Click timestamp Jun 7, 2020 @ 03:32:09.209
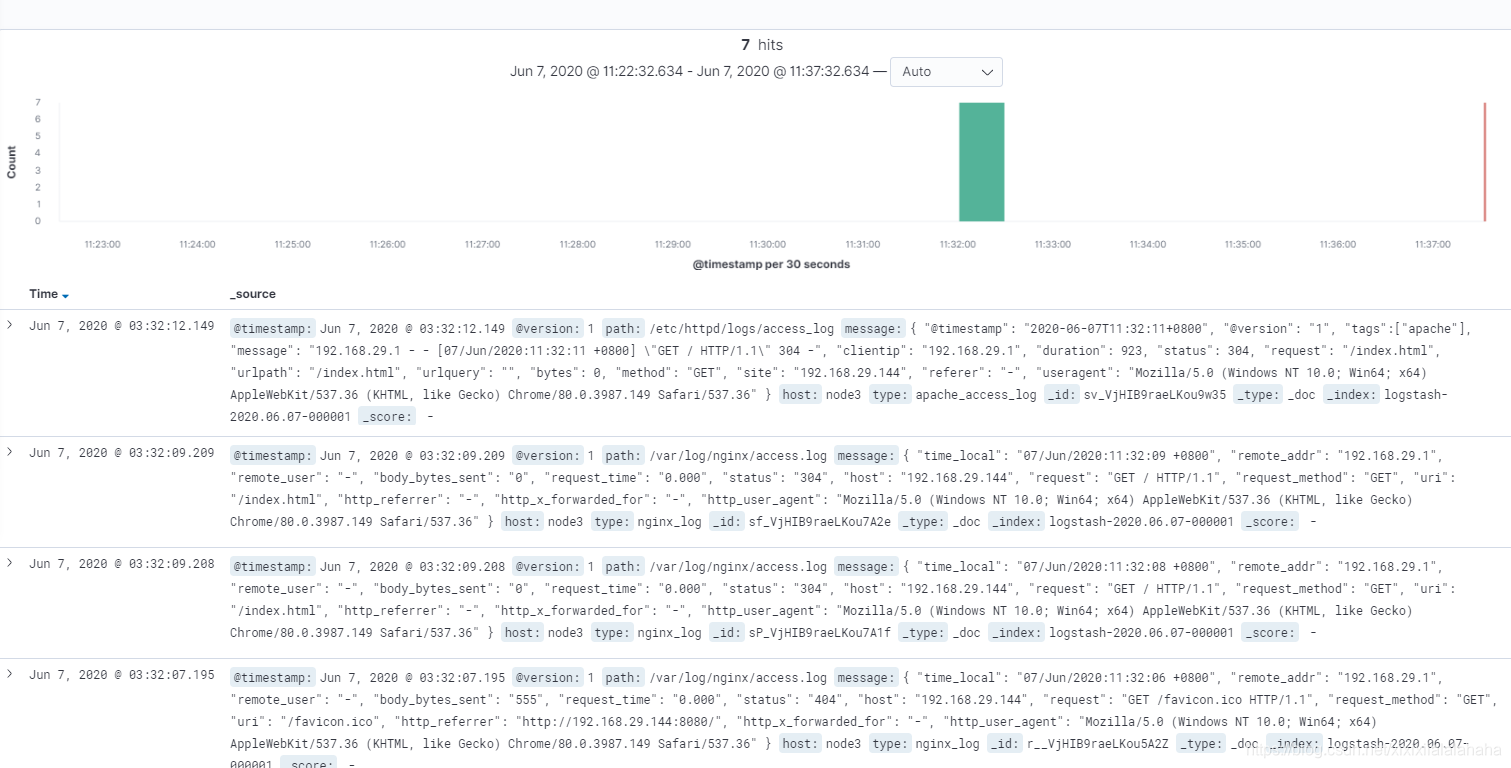The height and width of the screenshot is (768, 1511). (122, 452)
